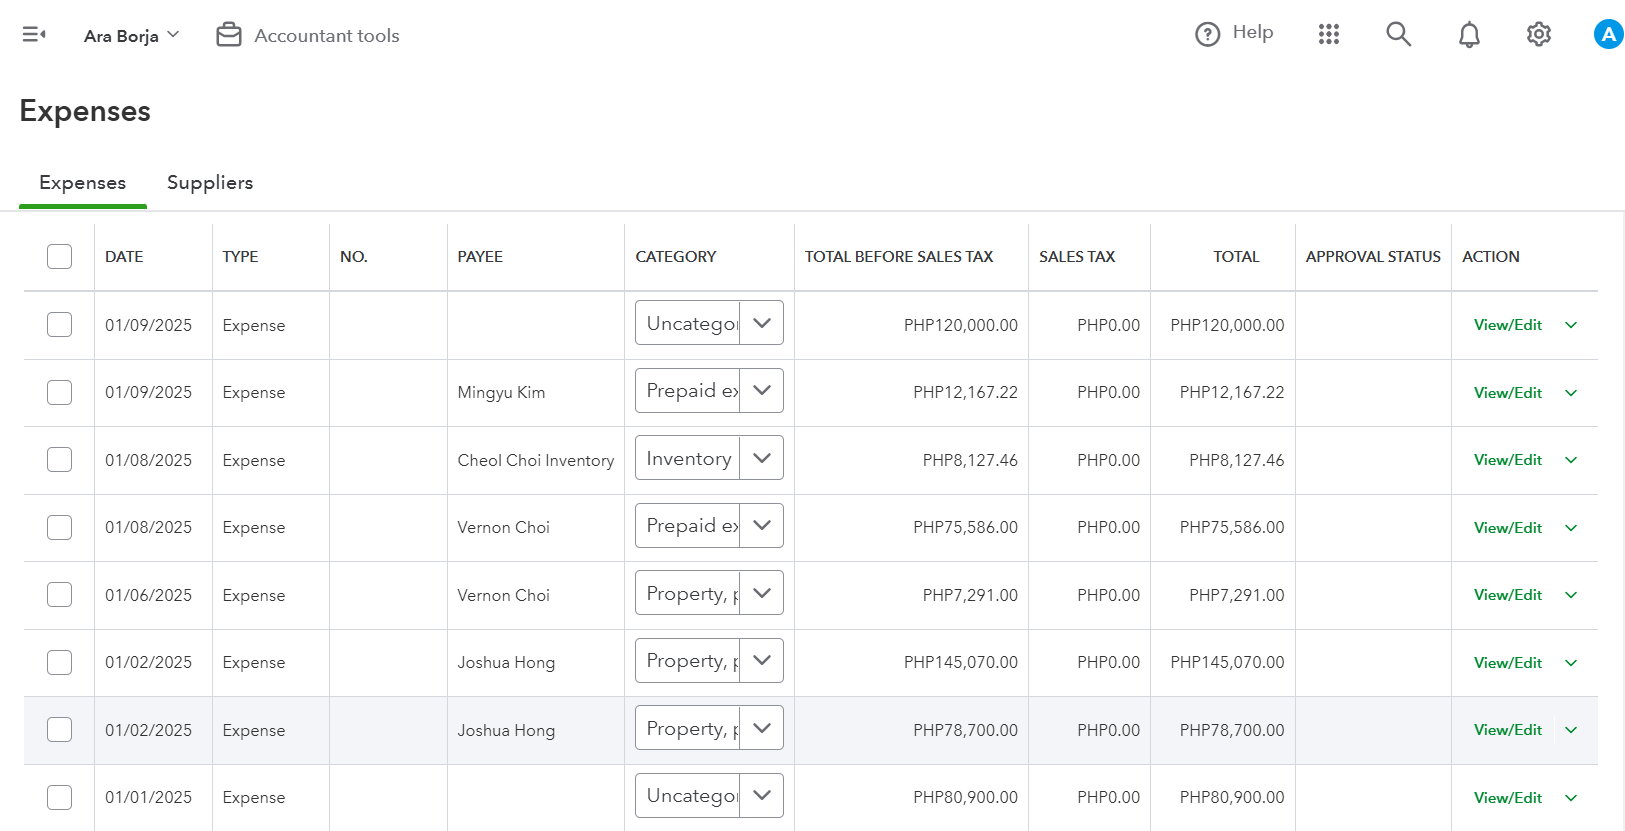
Task: Open View/Edit for PHP145,070.00 Joshua Hong expense
Action: (x=1507, y=663)
